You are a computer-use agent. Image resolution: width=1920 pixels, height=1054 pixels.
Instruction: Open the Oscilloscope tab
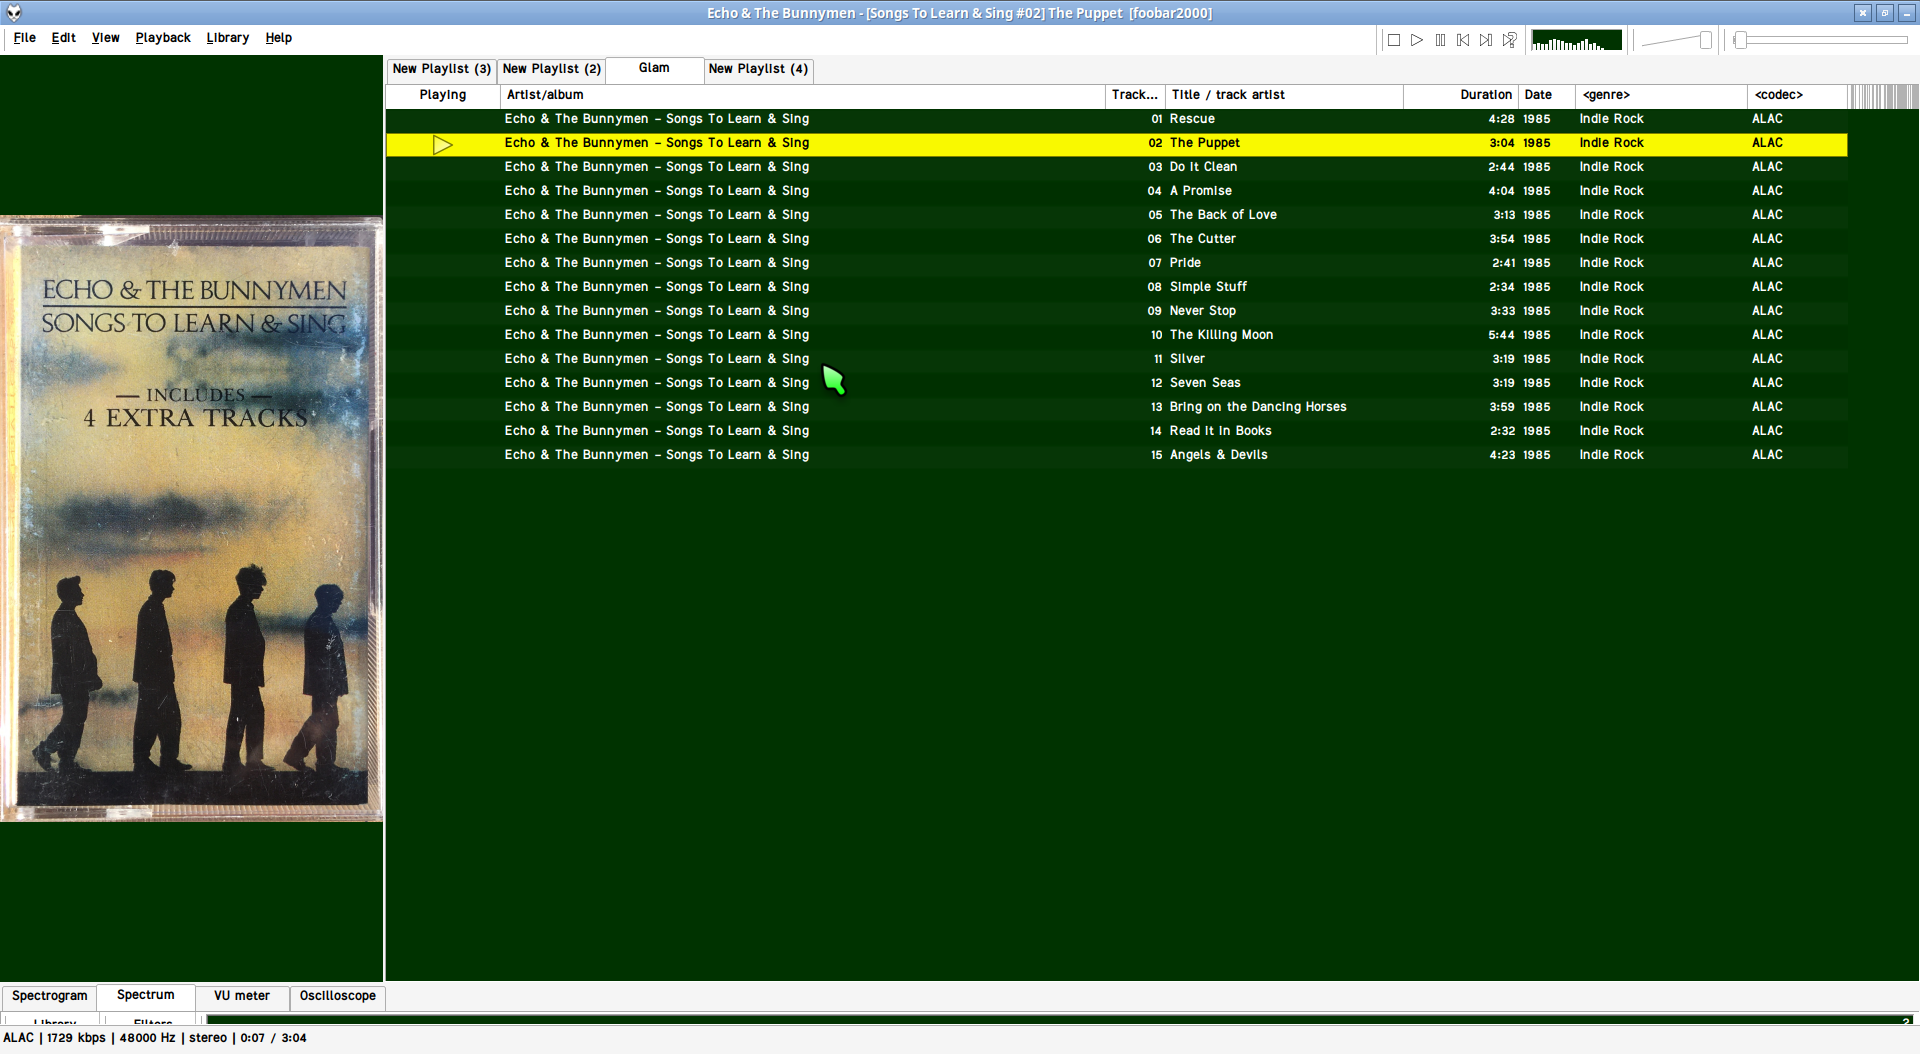pos(338,996)
